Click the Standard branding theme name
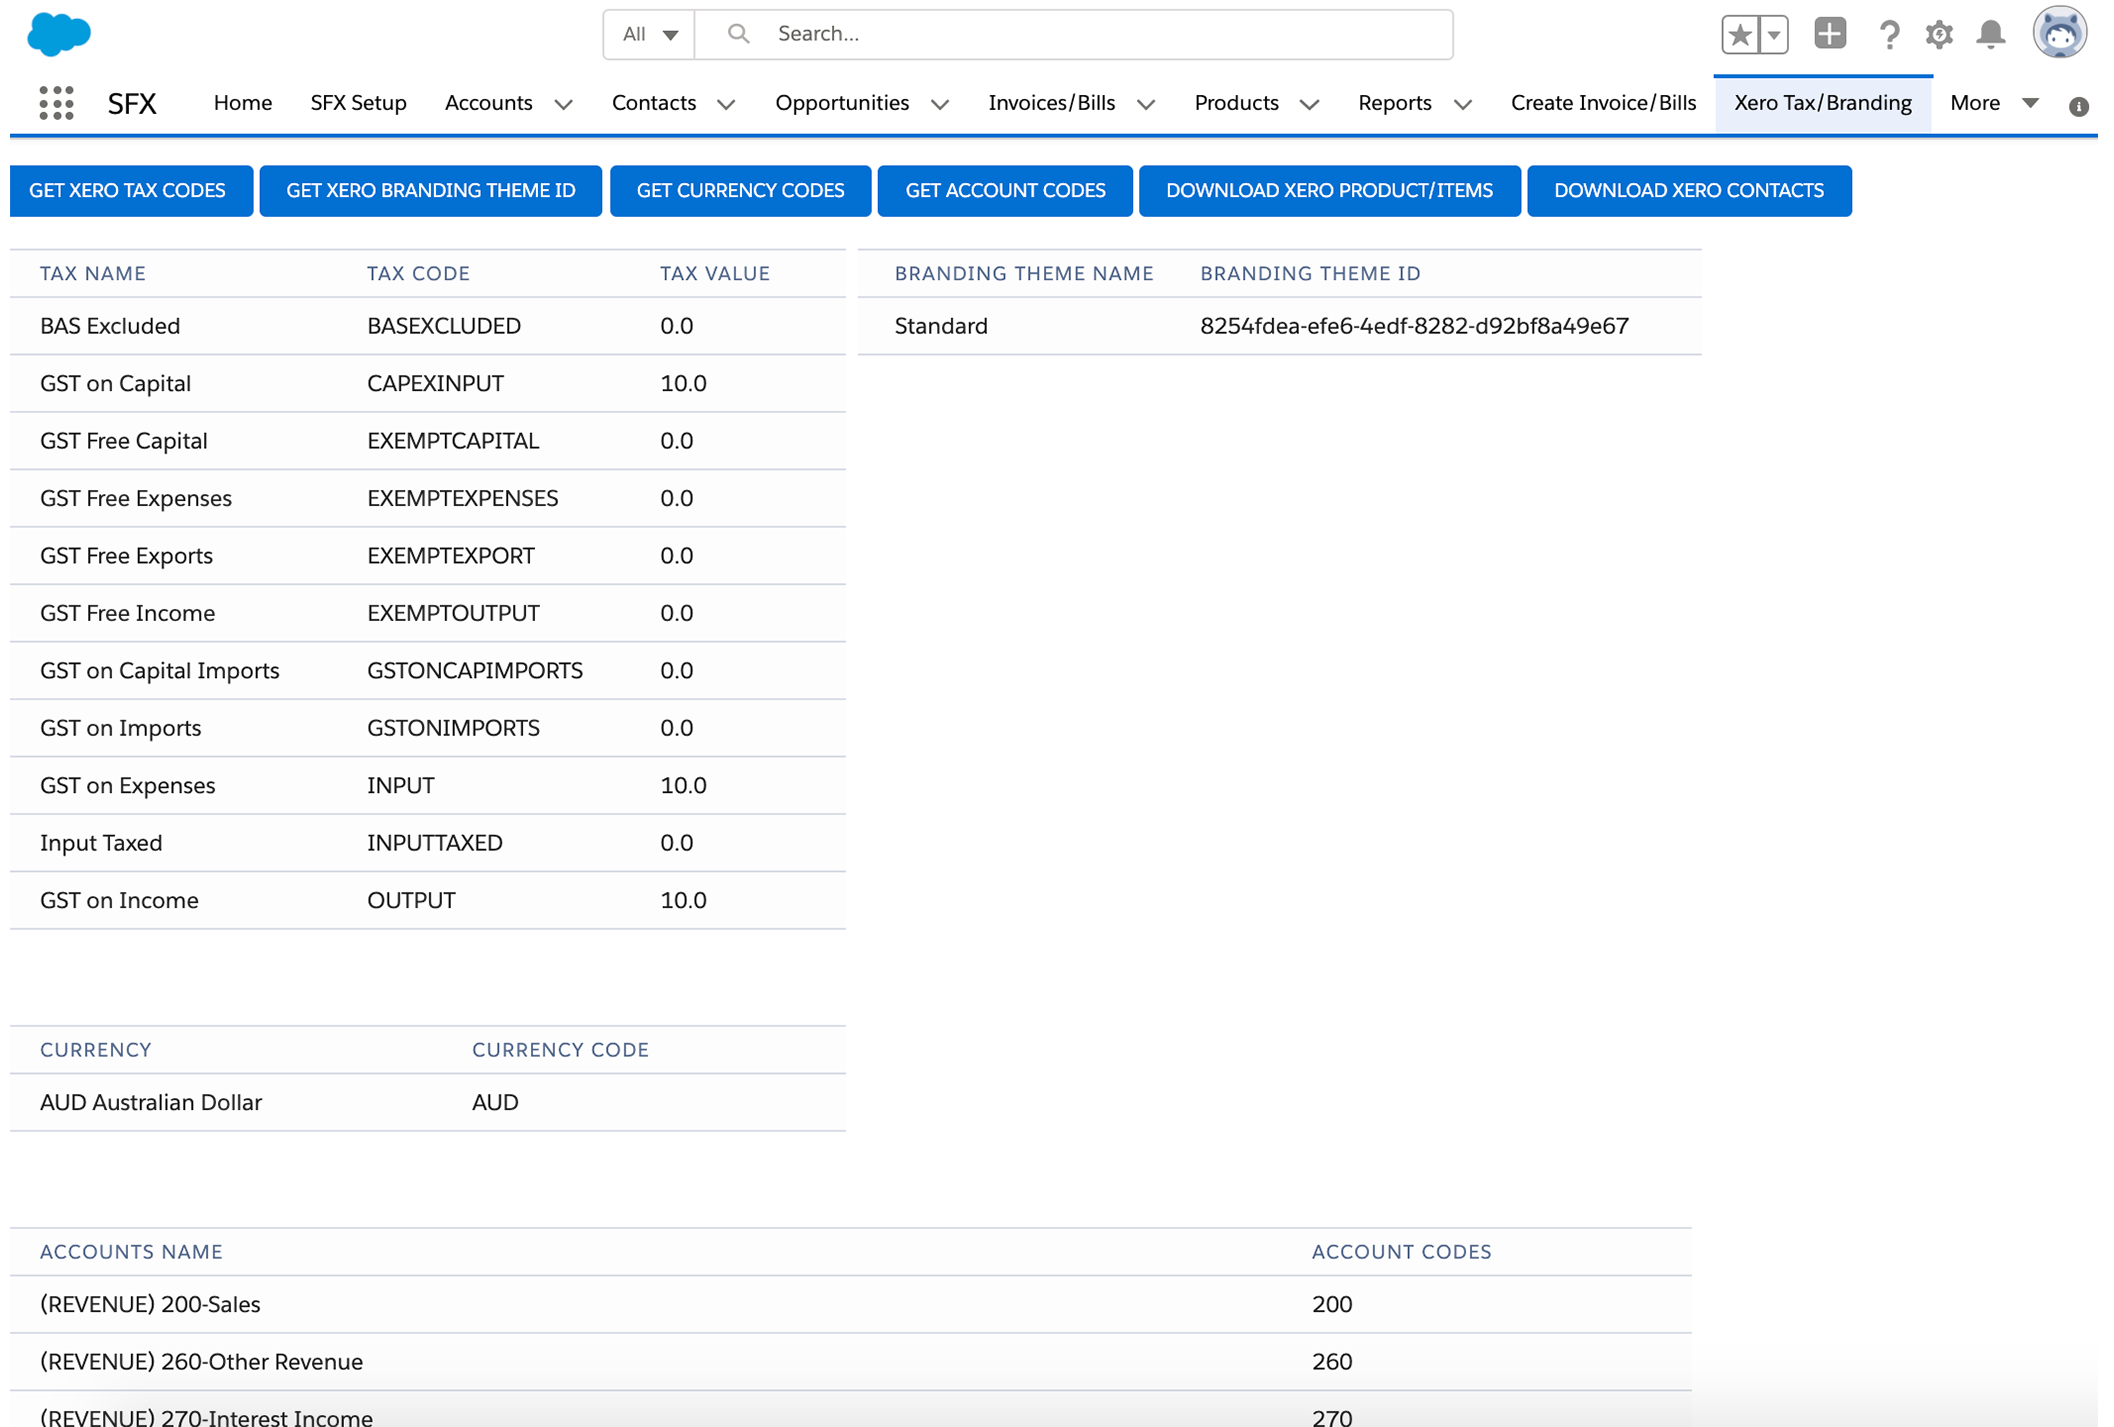Image resolution: width=2114 pixels, height=1427 pixels. (x=941, y=326)
